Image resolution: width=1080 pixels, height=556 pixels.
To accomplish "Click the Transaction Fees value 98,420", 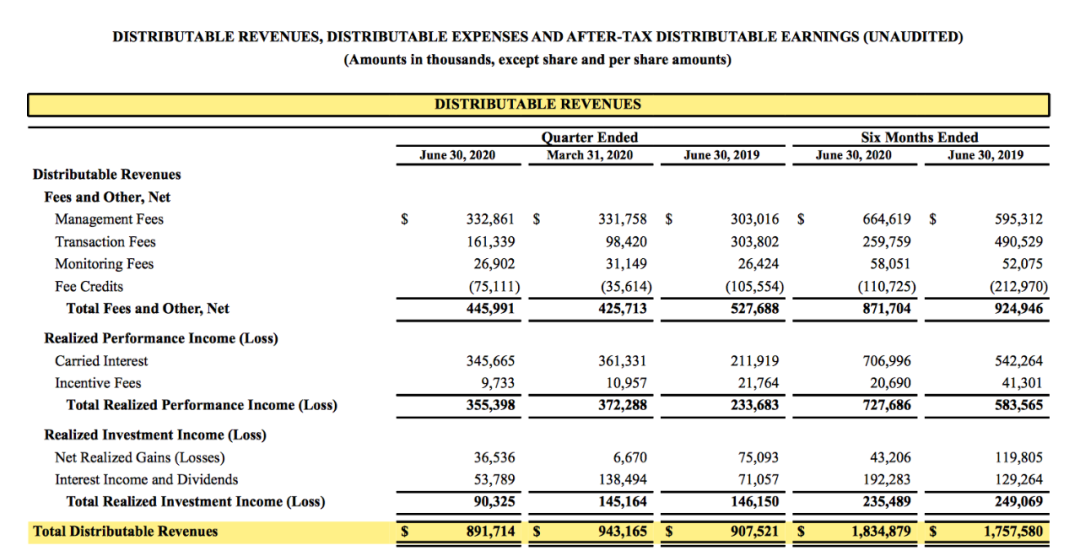I will tap(626, 242).
